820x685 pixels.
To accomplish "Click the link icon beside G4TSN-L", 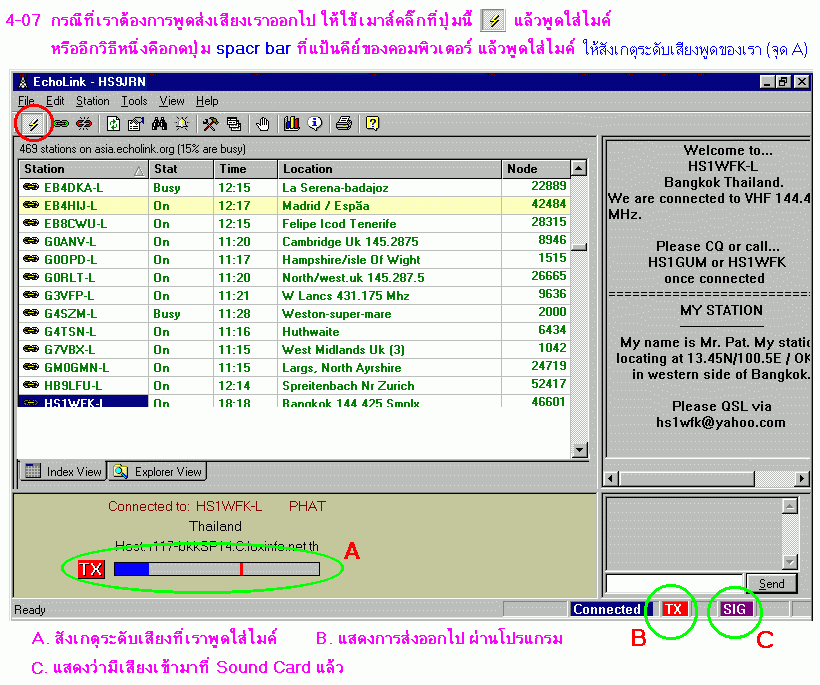I will 31,331.
